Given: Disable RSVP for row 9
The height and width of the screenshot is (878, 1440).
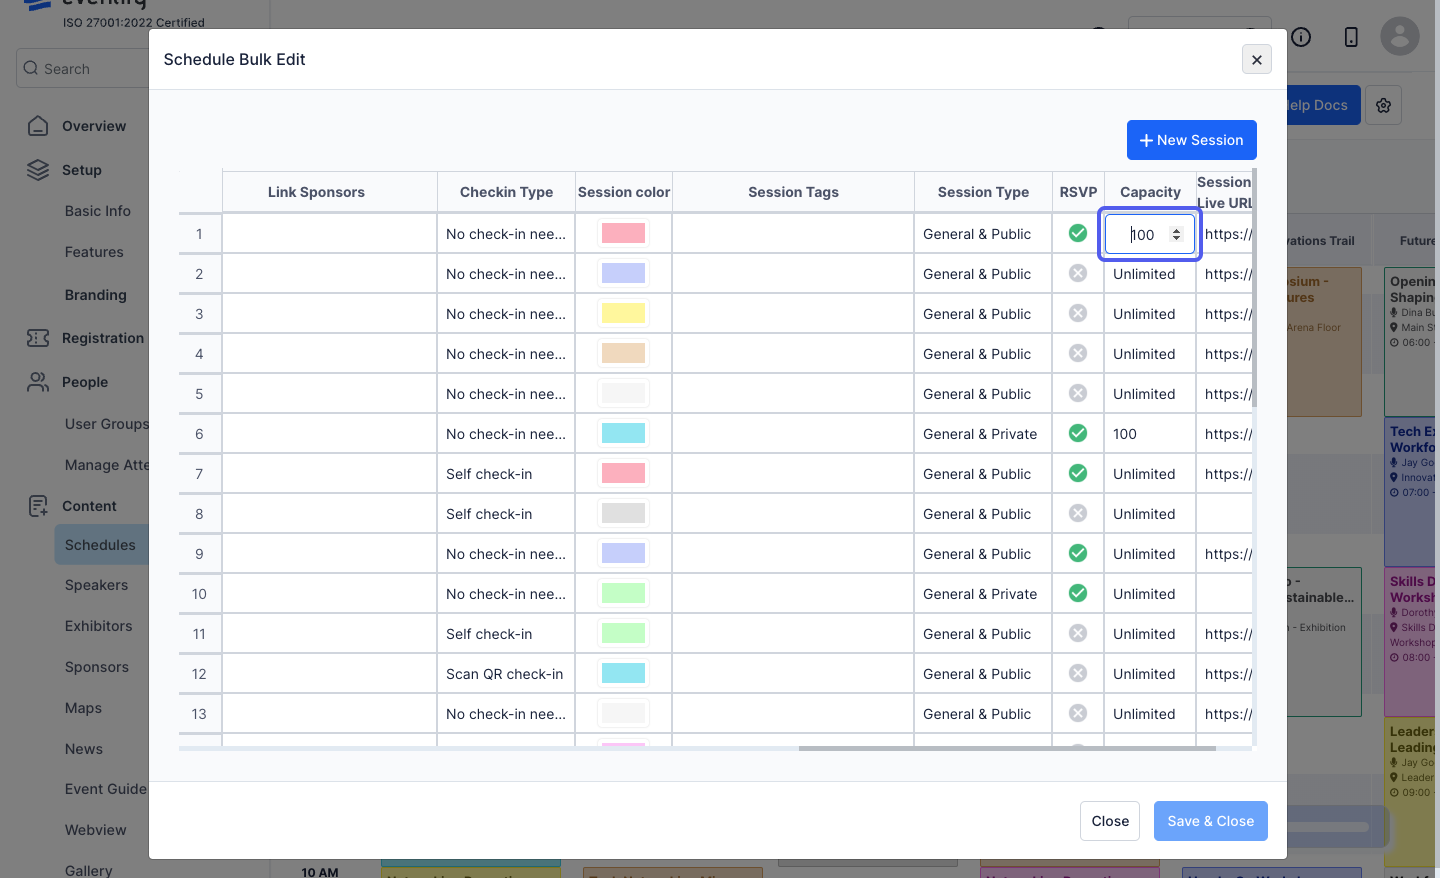Looking at the screenshot, I should (x=1078, y=553).
